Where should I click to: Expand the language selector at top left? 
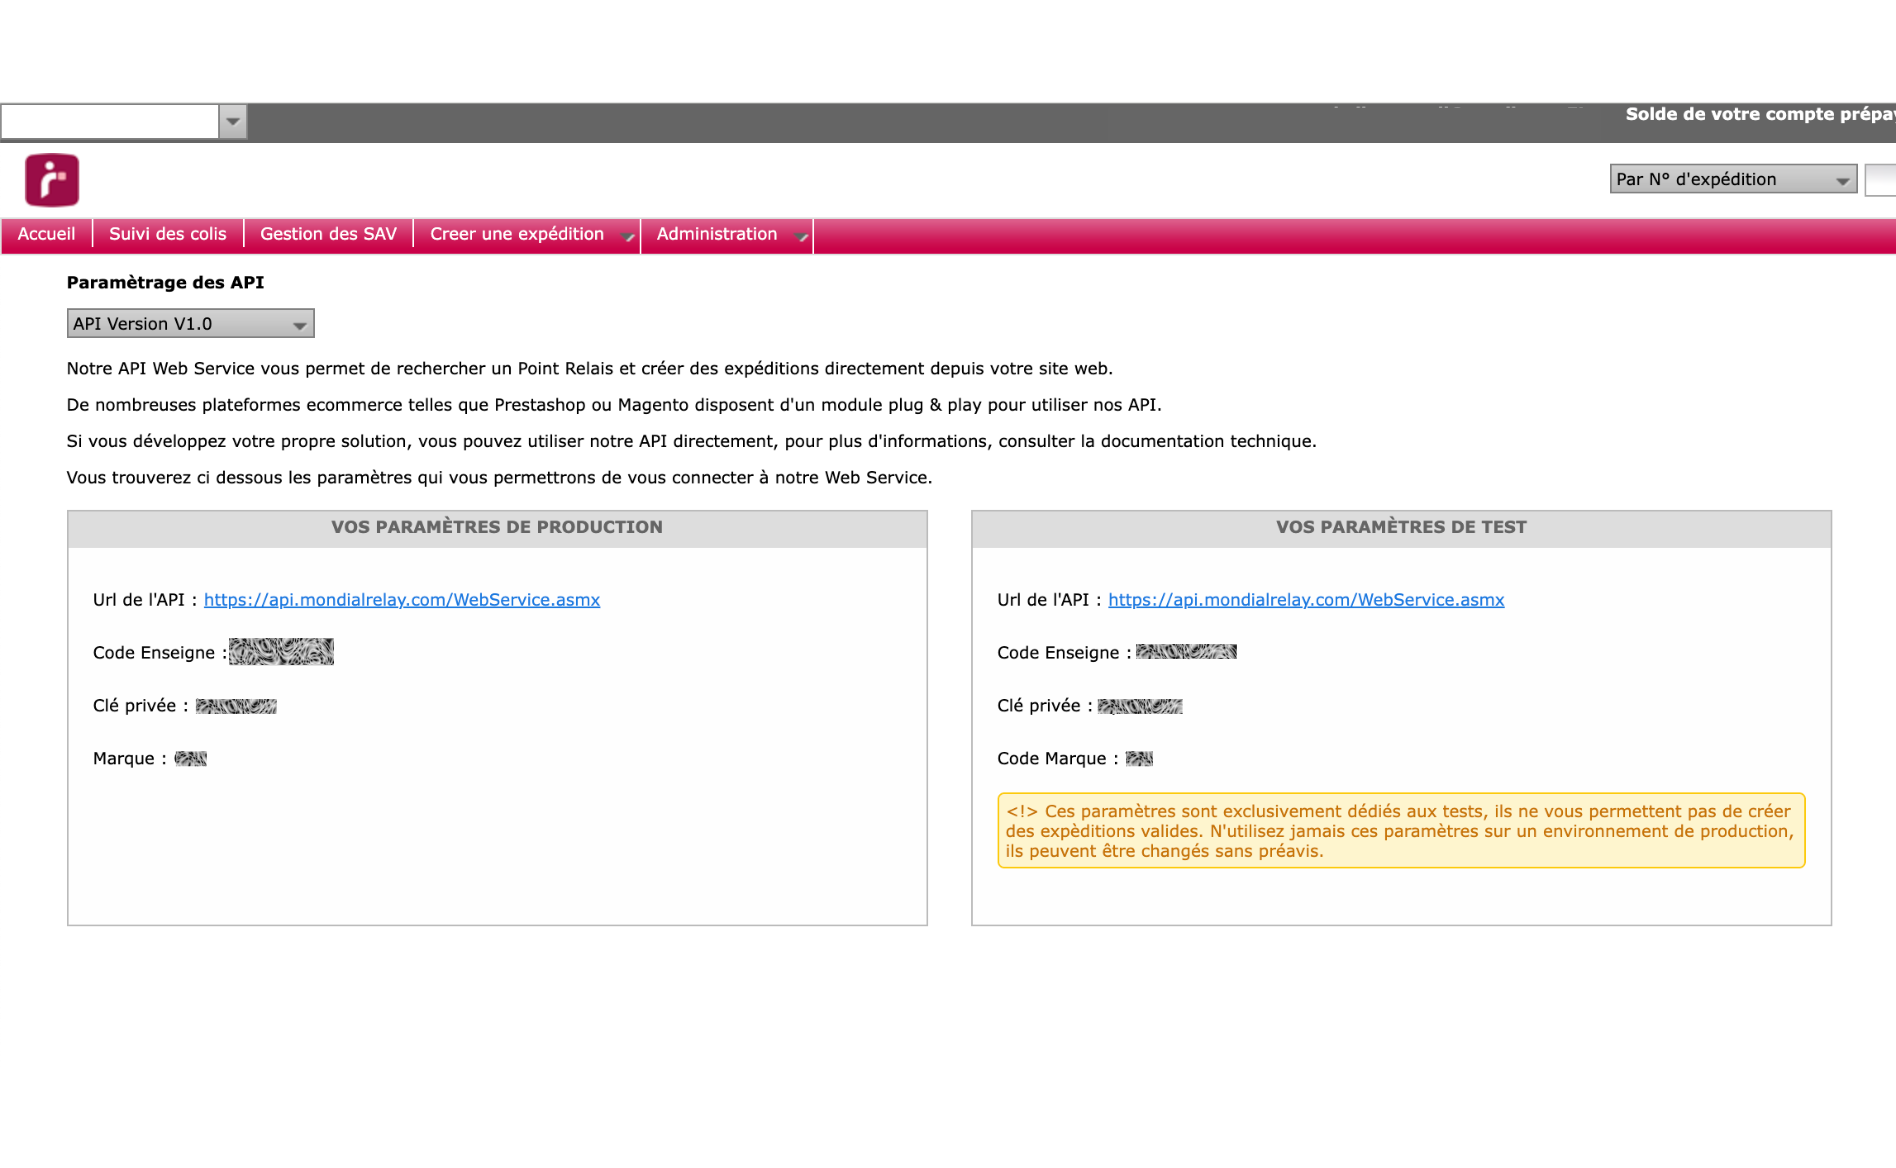coord(233,121)
